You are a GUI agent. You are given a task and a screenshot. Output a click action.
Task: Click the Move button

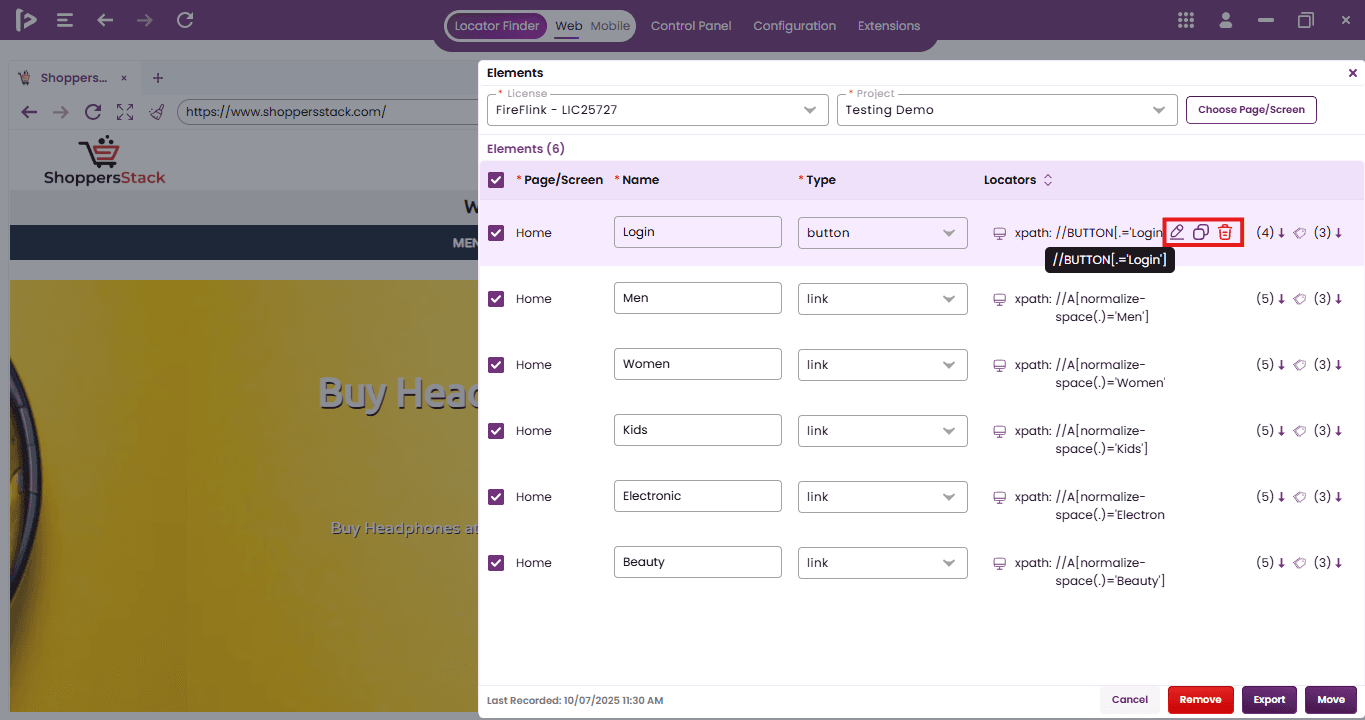[1331, 700]
